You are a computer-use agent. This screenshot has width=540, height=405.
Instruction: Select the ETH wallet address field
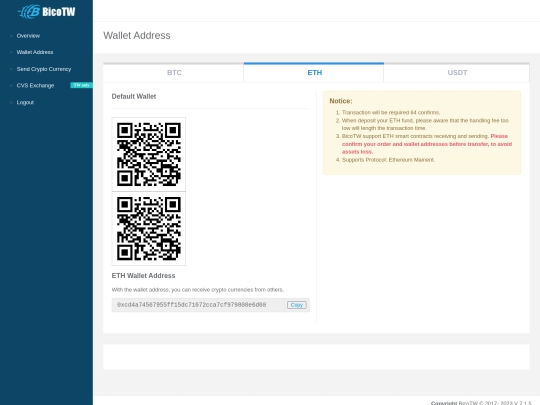coord(199,305)
